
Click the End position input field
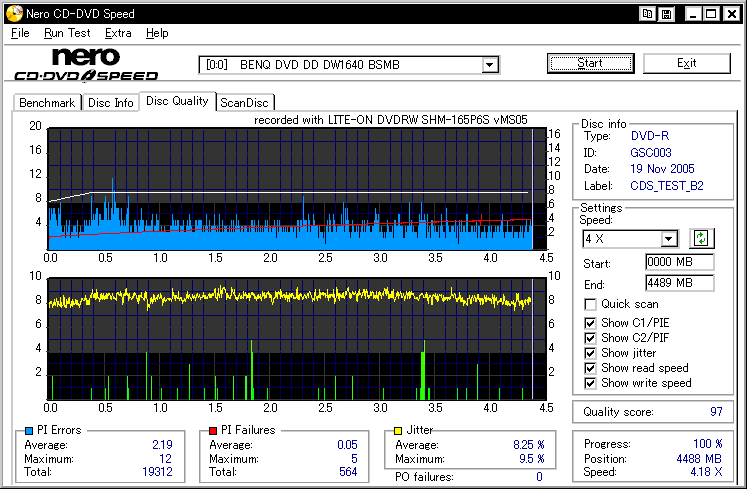[x=679, y=283]
